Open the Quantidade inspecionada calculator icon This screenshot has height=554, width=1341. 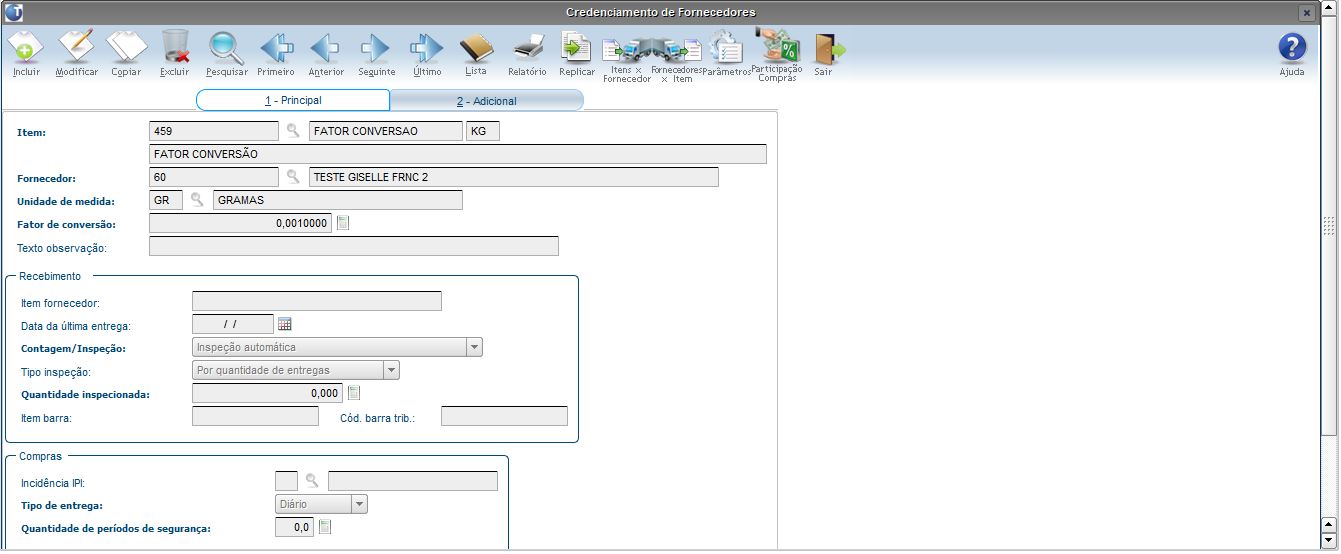pos(353,393)
